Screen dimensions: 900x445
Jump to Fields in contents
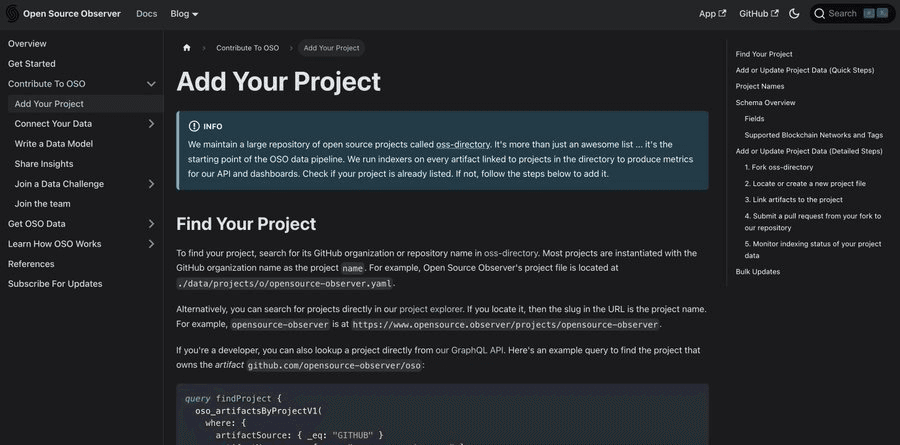point(754,119)
